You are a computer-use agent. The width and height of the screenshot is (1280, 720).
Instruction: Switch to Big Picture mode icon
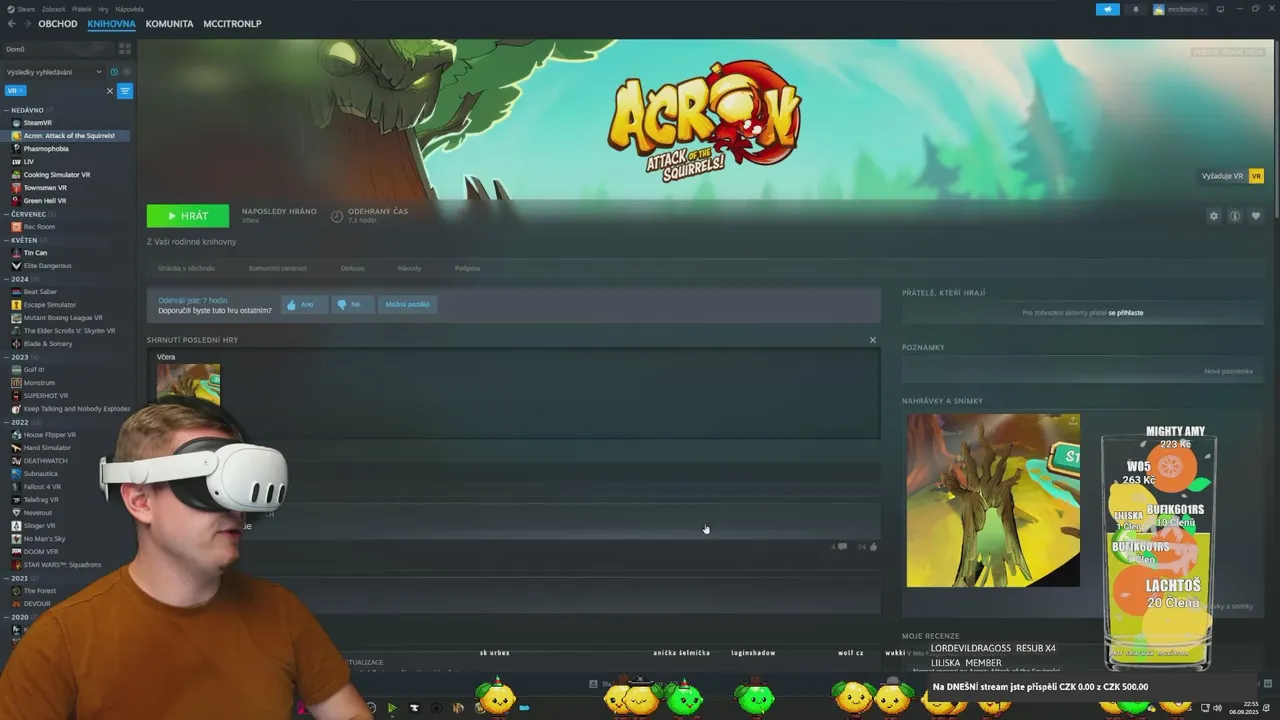tap(1220, 9)
